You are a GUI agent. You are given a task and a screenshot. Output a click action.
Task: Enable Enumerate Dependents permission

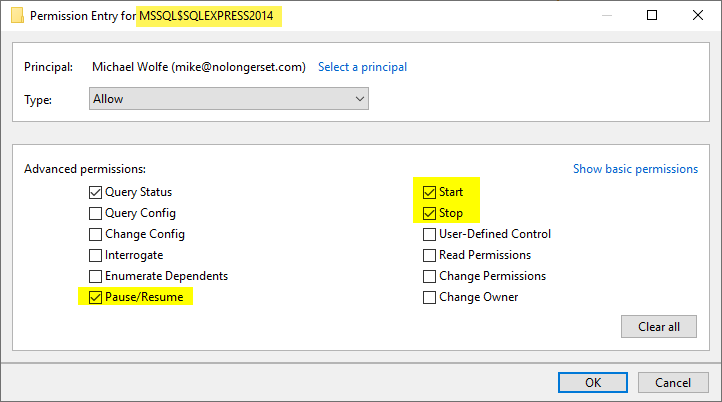click(95, 276)
